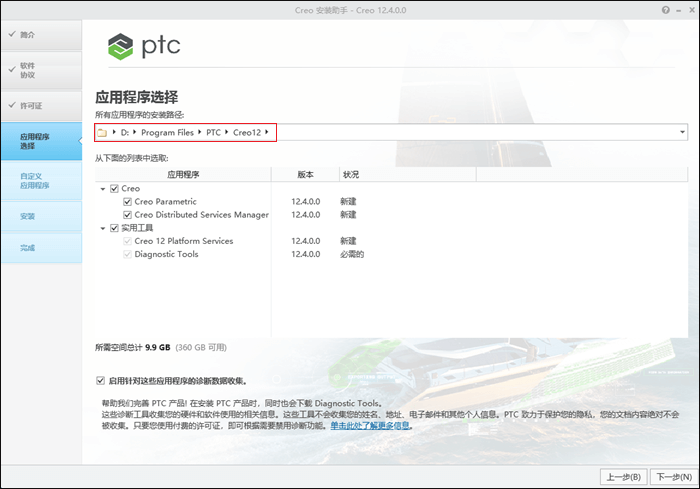Open the 自定义应用程序 step
Image resolution: width=700 pixels, height=489 pixels.
[41, 181]
